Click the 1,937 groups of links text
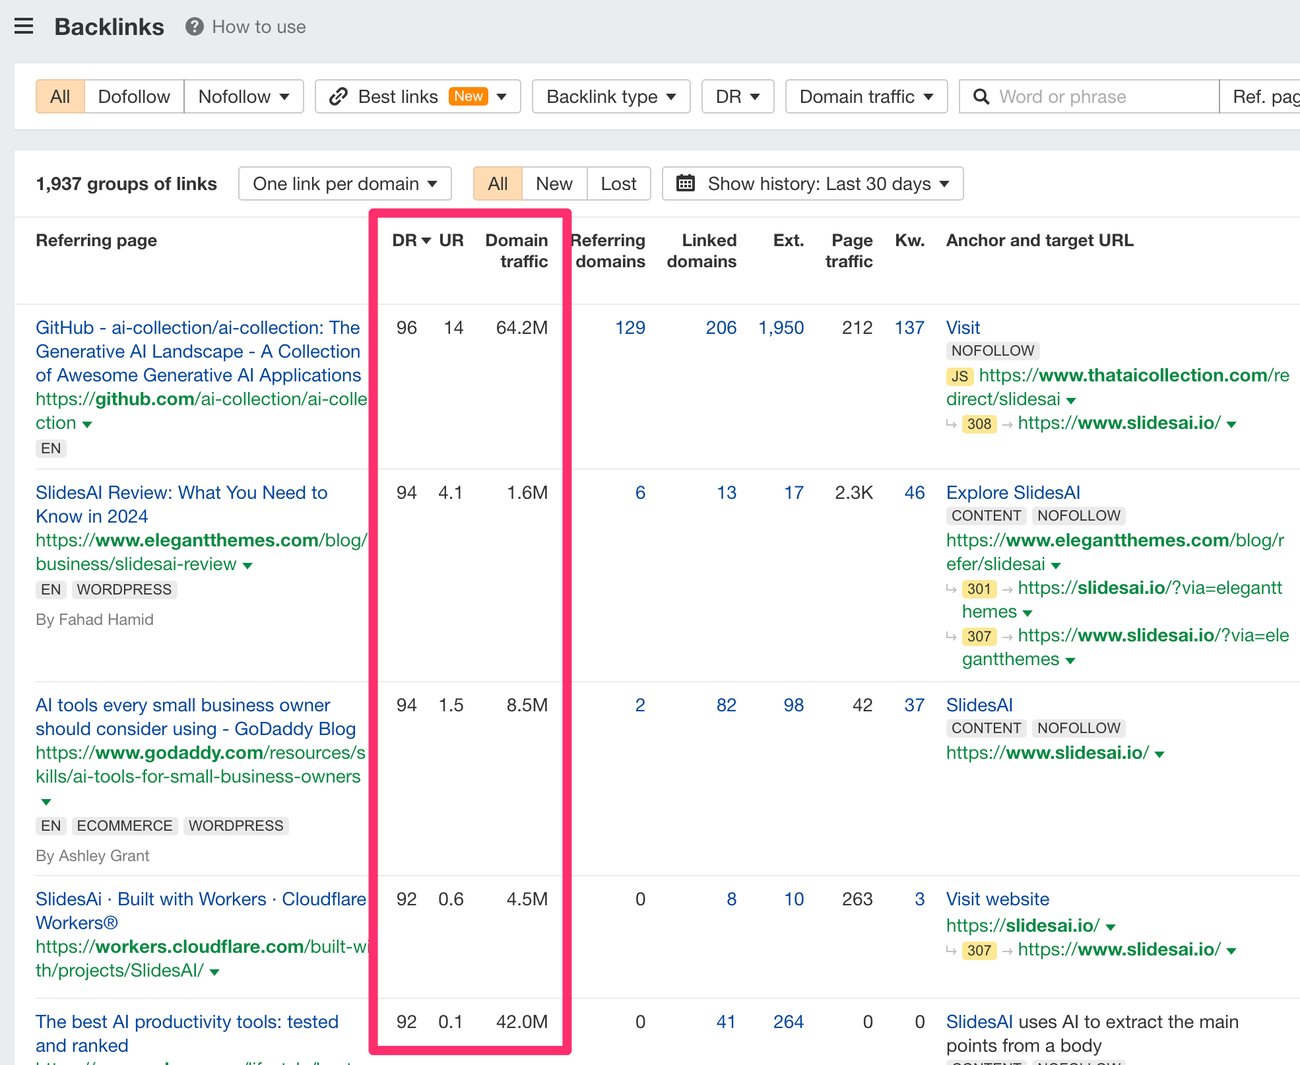 [126, 184]
